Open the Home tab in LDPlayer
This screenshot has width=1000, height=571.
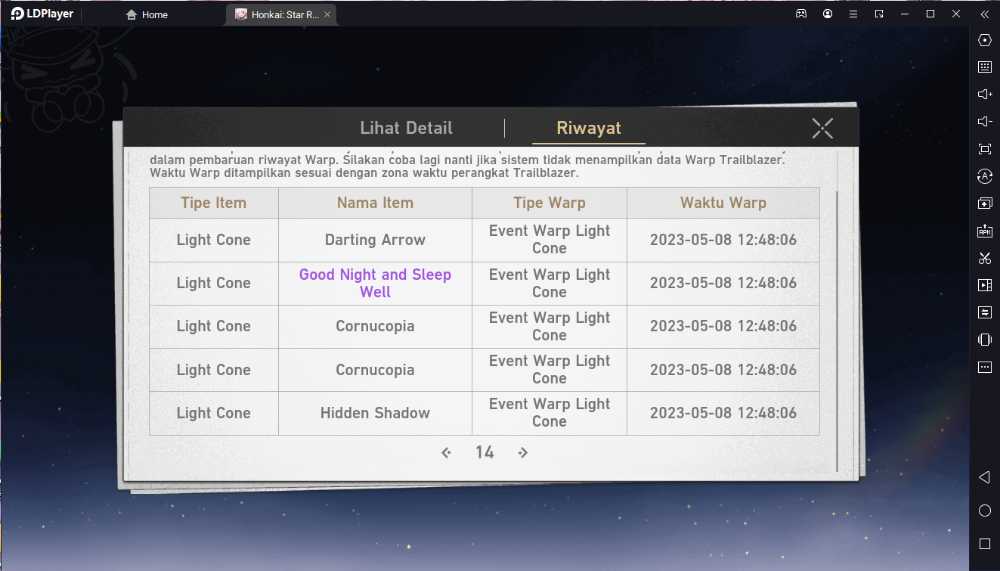pos(147,14)
